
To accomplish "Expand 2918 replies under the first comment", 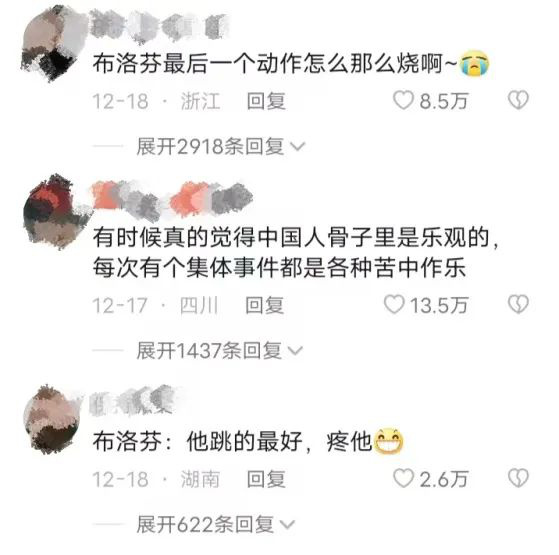I will coord(221,146).
